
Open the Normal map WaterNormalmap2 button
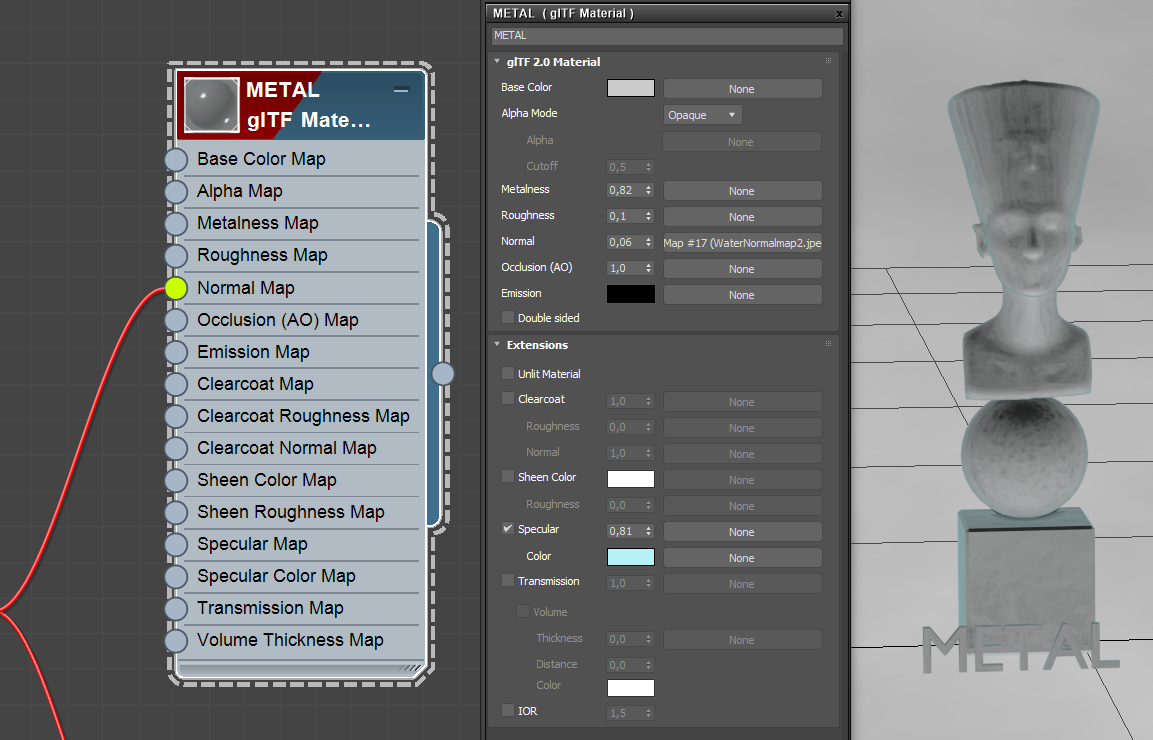(742, 243)
